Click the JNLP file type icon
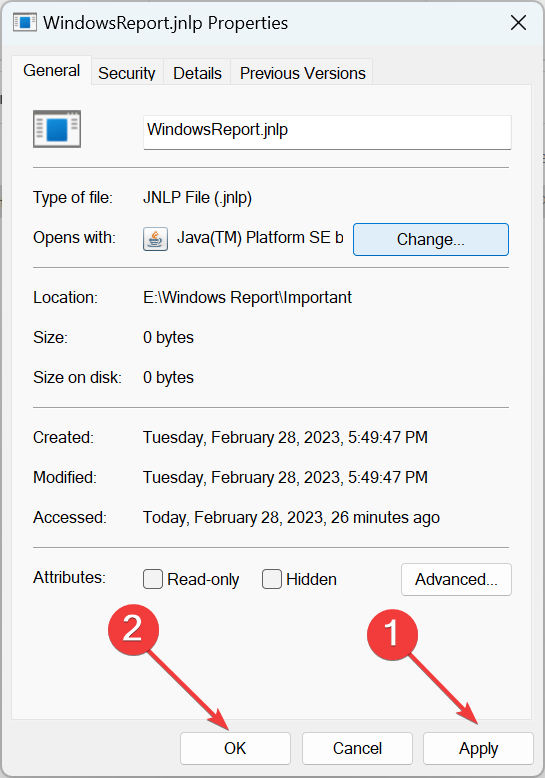The width and height of the screenshot is (545, 778). click(57, 129)
